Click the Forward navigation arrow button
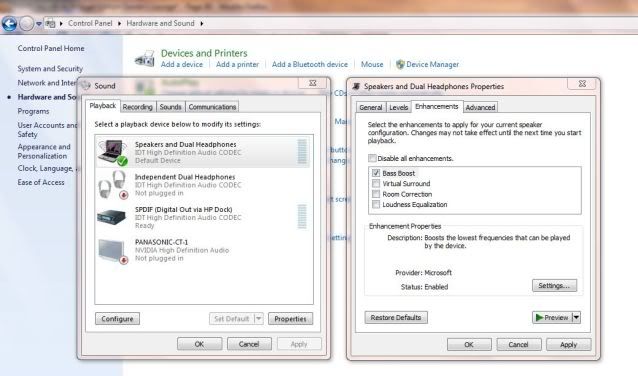This screenshot has height=376, width=638. (26, 24)
